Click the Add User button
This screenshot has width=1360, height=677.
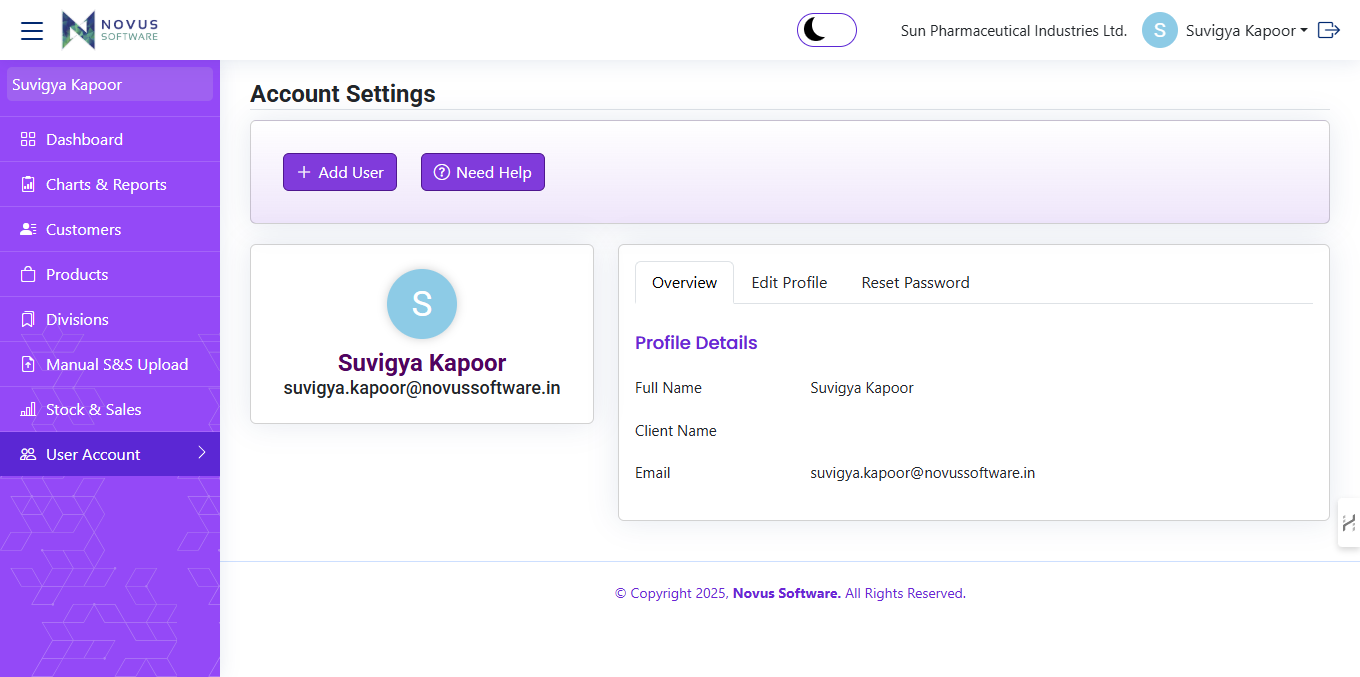click(x=340, y=172)
